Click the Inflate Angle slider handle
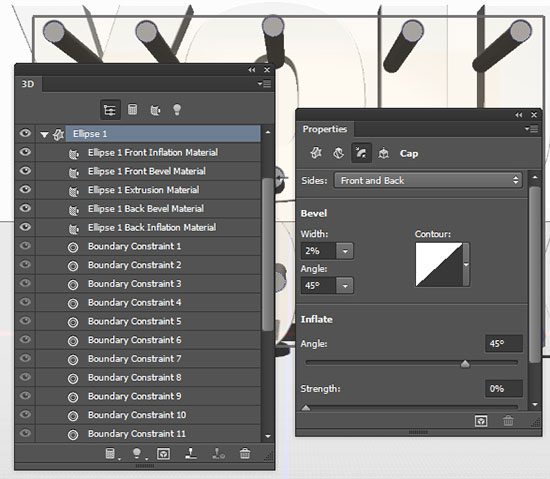The image size is (550, 479). point(465,364)
